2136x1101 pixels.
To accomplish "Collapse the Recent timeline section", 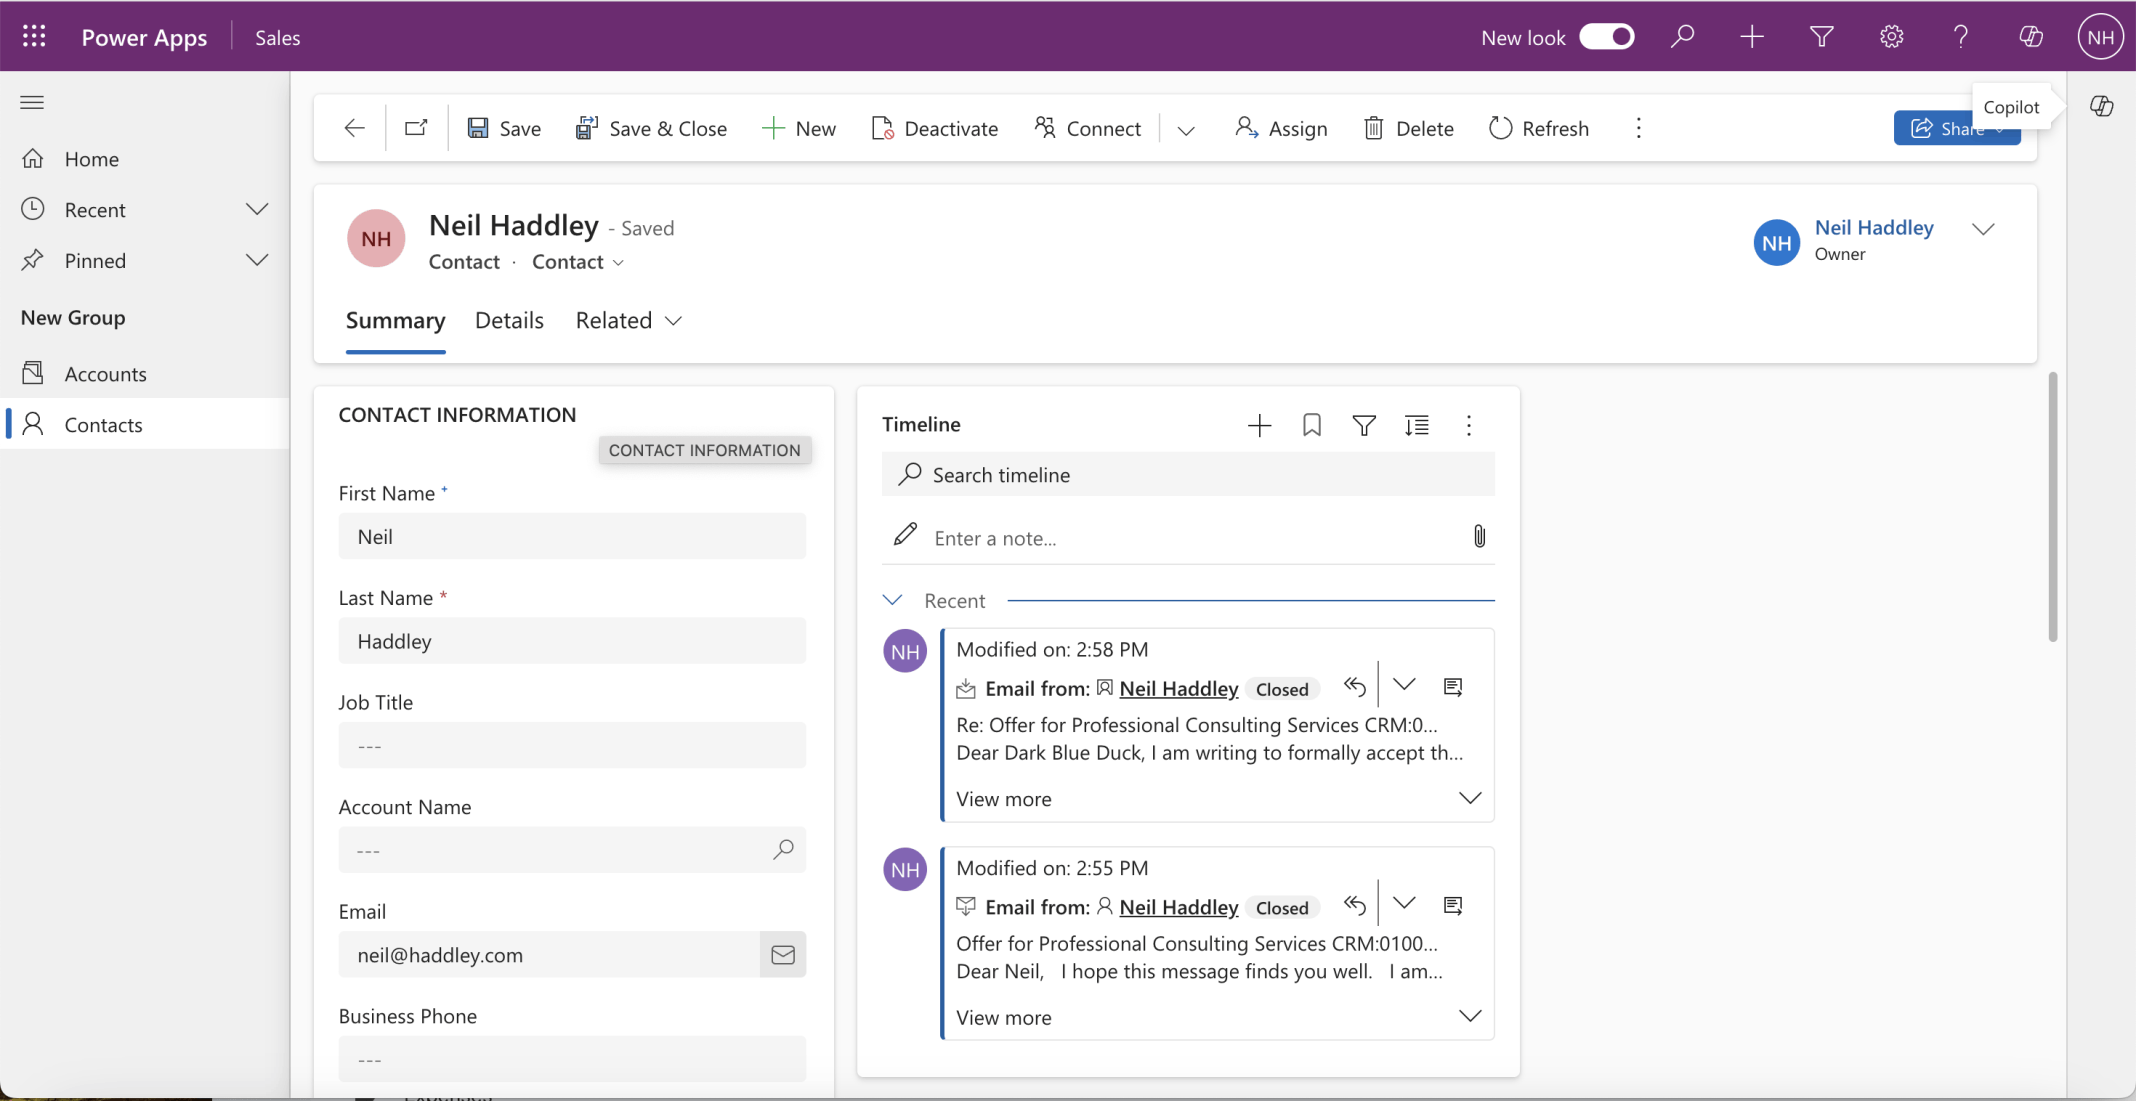I will 892,600.
